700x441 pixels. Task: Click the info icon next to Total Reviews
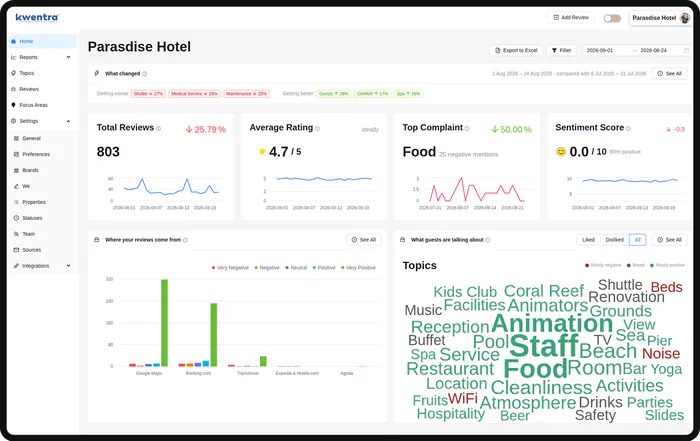[x=158, y=129]
